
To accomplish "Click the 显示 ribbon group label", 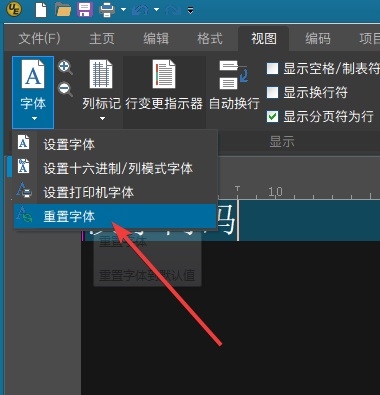I will coord(282,142).
